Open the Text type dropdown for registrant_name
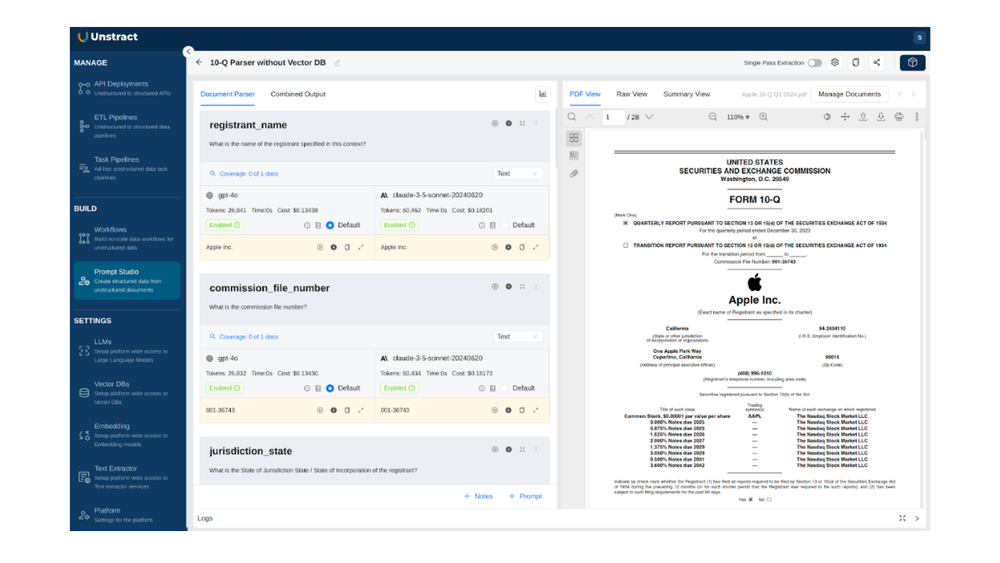This screenshot has width=1000, height=563. pos(517,173)
